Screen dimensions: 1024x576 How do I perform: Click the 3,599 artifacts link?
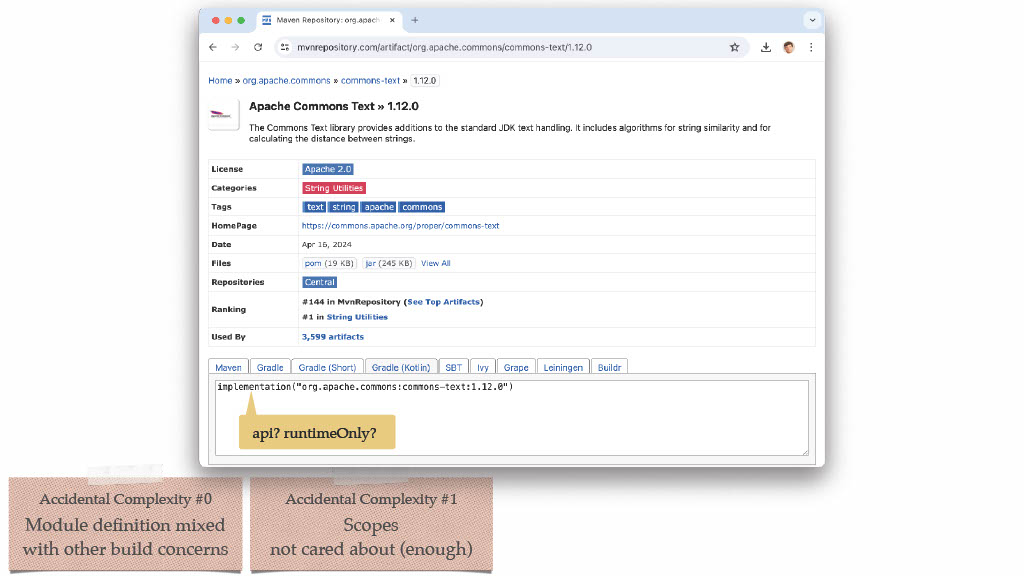click(332, 337)
